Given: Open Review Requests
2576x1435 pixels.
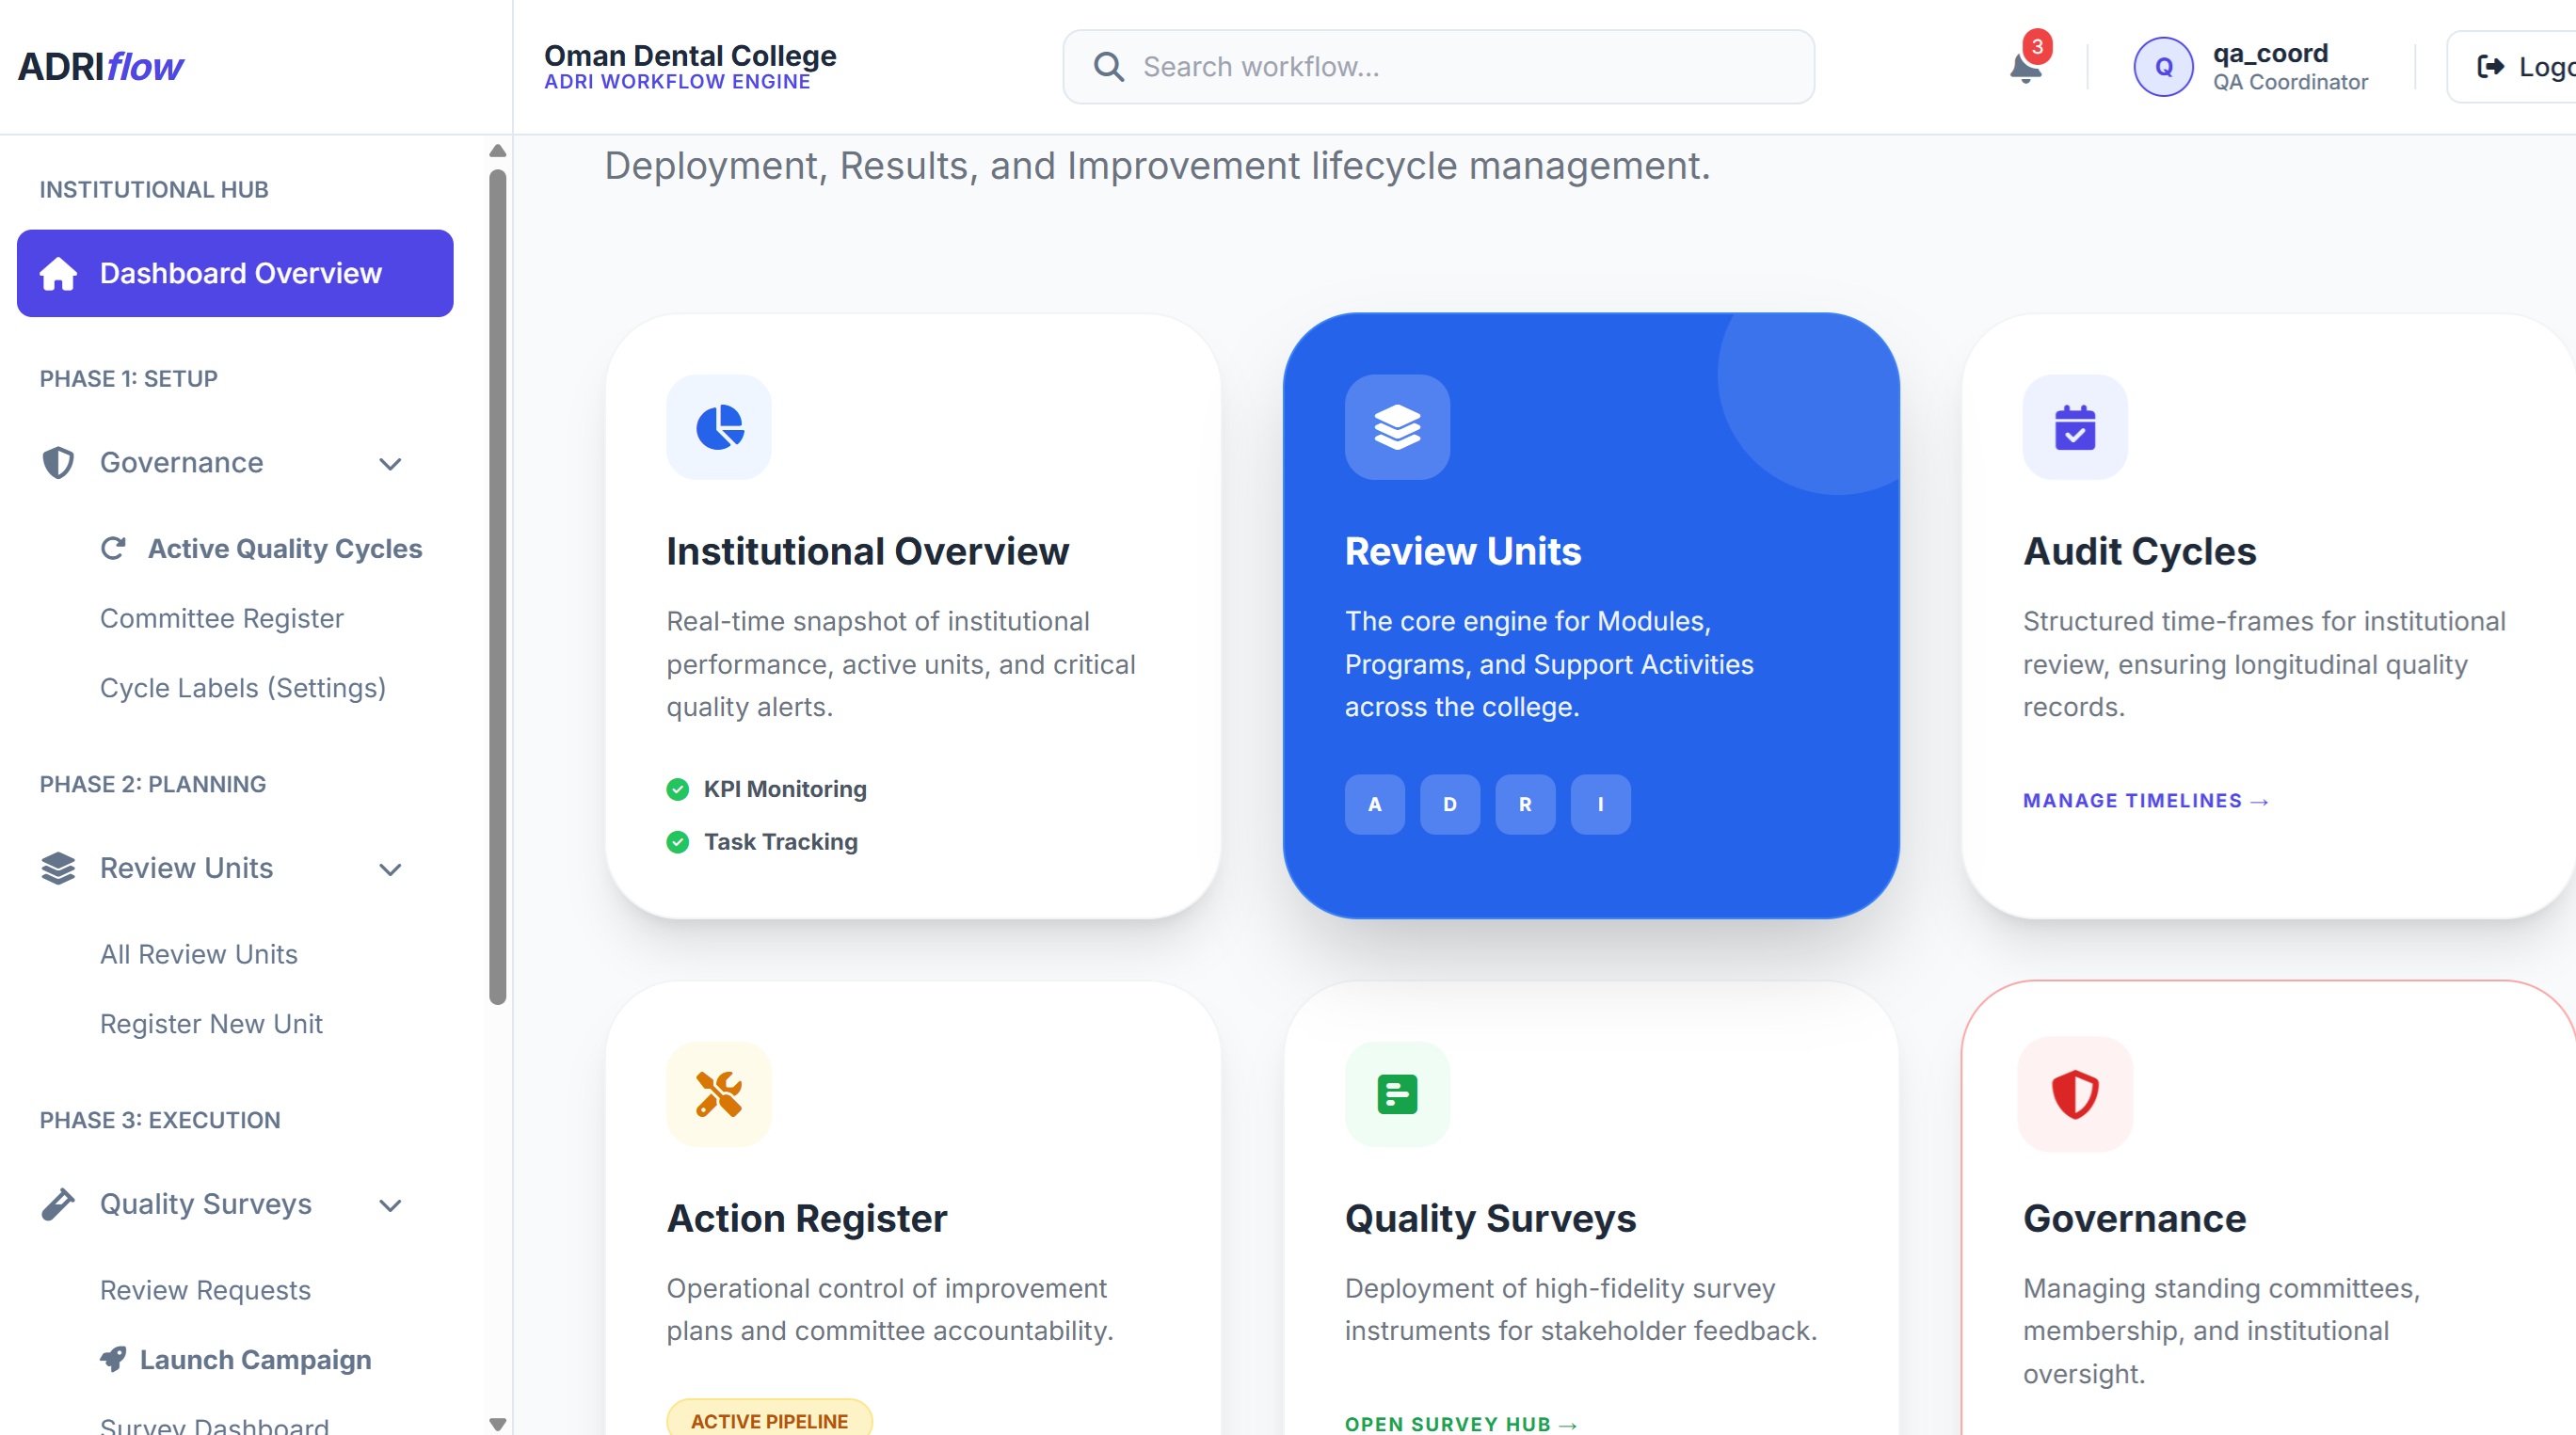Looking at the screenshot, I should point(205,1289).
